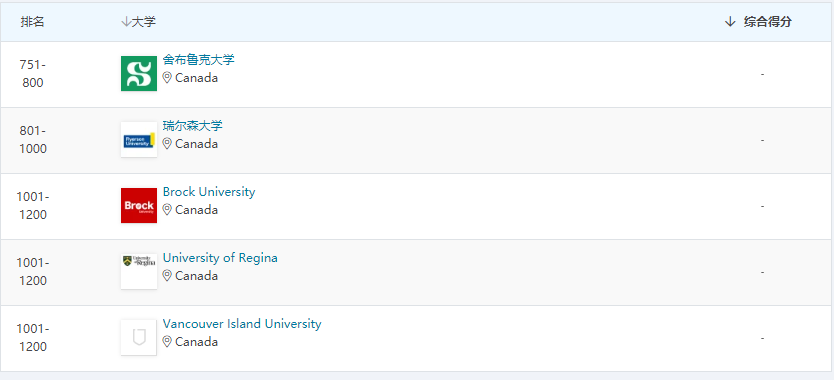Click the University of Regina logo
834x380 pixels.
(x=139, y=271)
